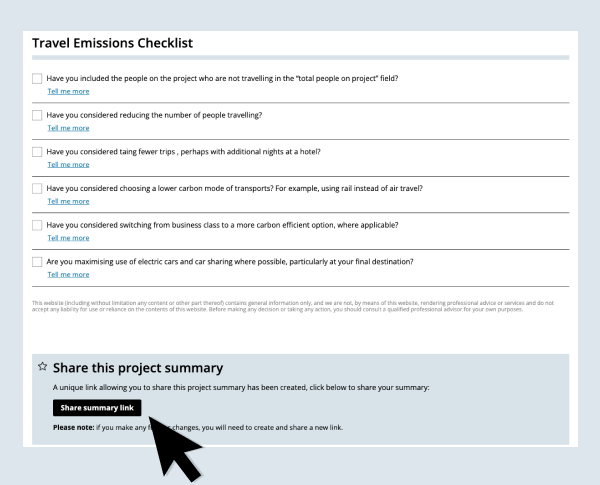Show 'Tell me more' about taking fewer trips
600x485 pixels.
point(68,165)
